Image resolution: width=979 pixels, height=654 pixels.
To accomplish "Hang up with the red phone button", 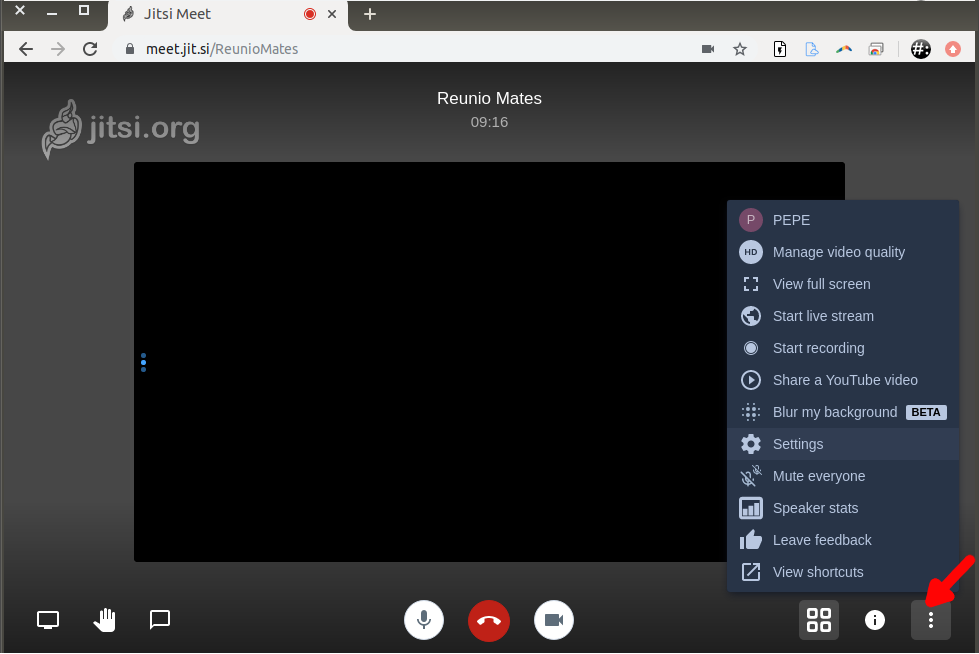I will 489,620.
